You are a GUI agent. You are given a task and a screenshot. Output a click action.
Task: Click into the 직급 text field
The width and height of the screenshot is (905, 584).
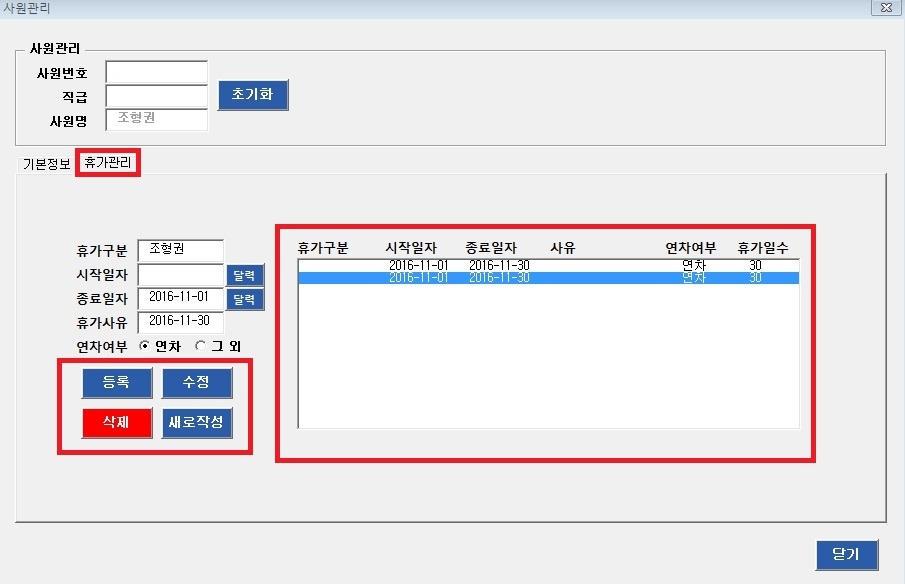(156, 96)
